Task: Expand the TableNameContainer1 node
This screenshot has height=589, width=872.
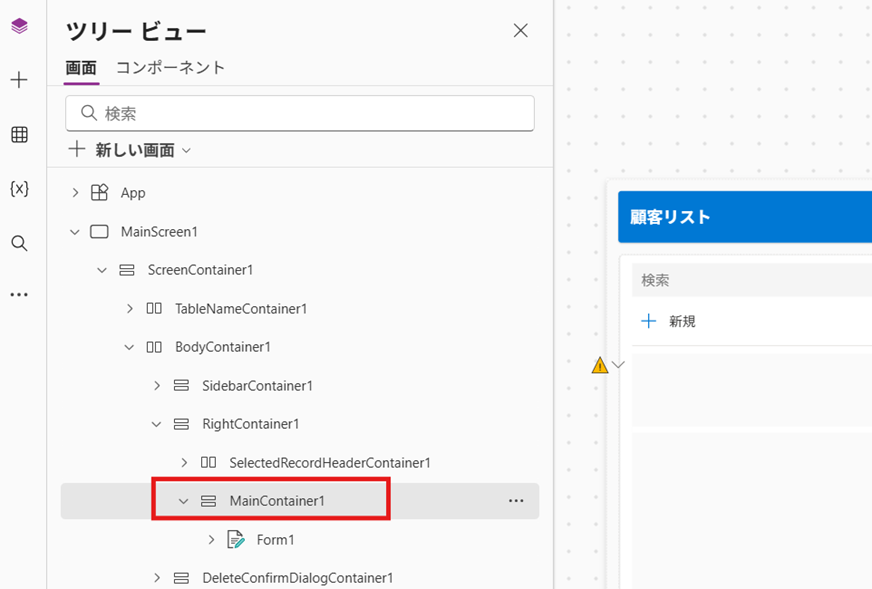Action: [x=130, y=309]
